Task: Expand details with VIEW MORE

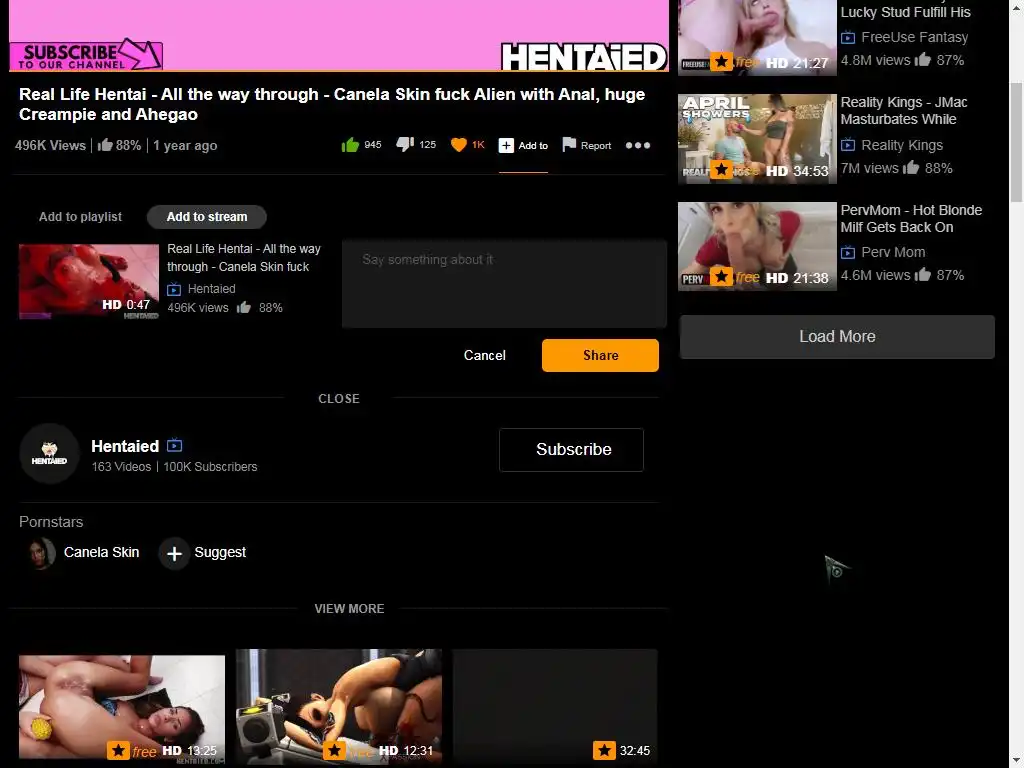Action: (349, 609)
